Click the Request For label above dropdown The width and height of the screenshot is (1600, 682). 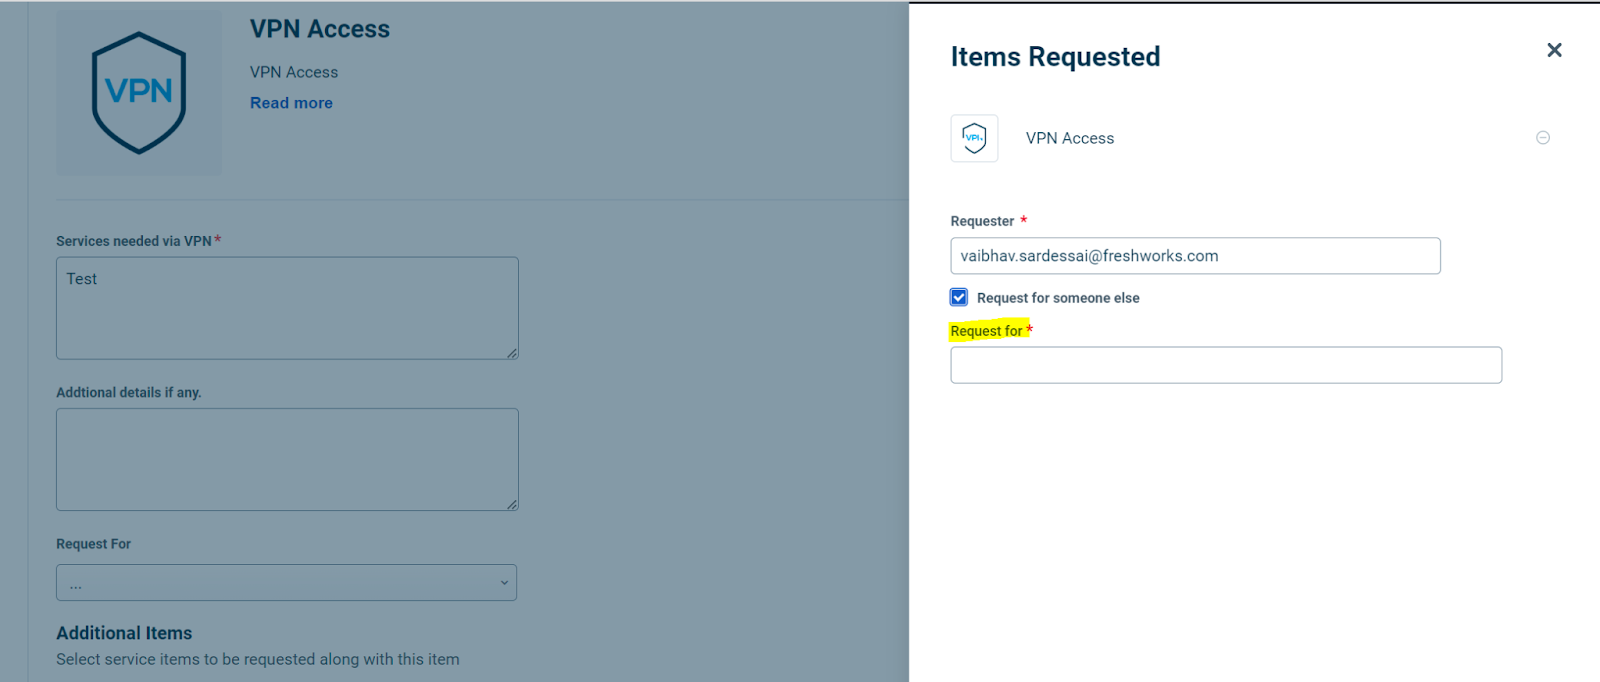[93, 544]
